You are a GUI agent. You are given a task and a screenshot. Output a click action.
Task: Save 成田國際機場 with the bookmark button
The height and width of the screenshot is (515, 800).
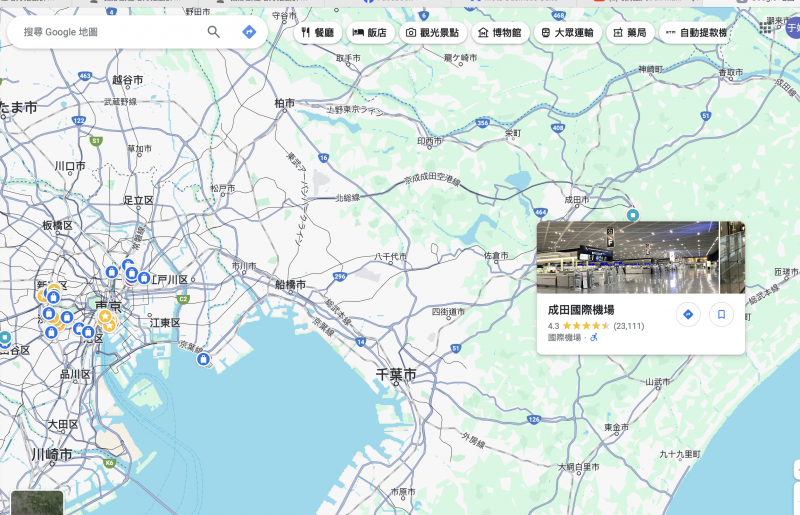pyautogui.click(x=721, y=314)
